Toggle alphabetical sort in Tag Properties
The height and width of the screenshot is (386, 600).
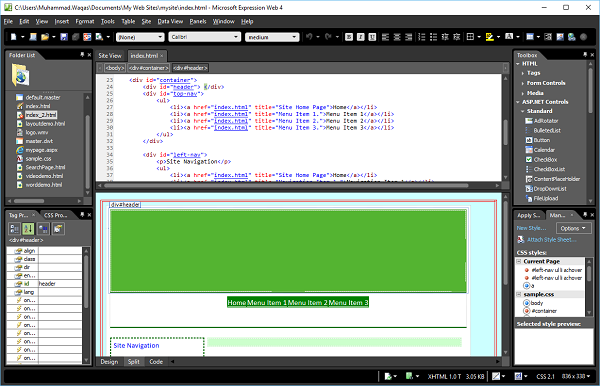click(x=28, y=229)
